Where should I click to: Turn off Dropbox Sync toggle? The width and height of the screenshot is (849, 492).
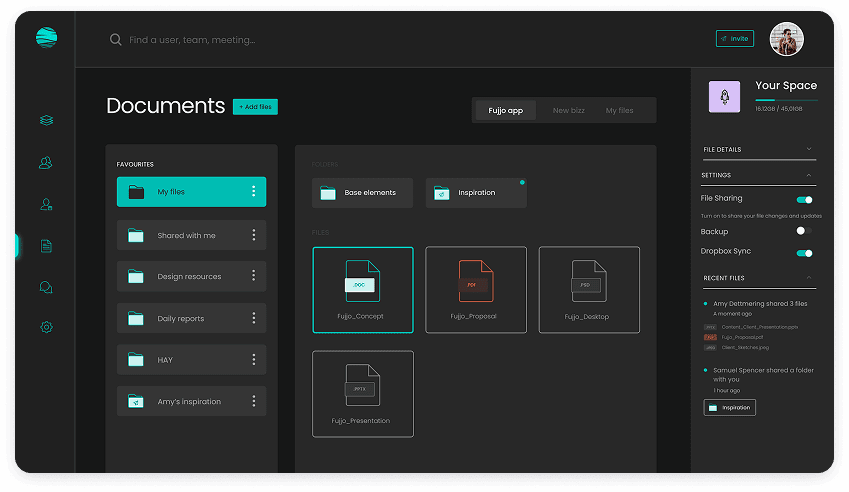(804, 253)
